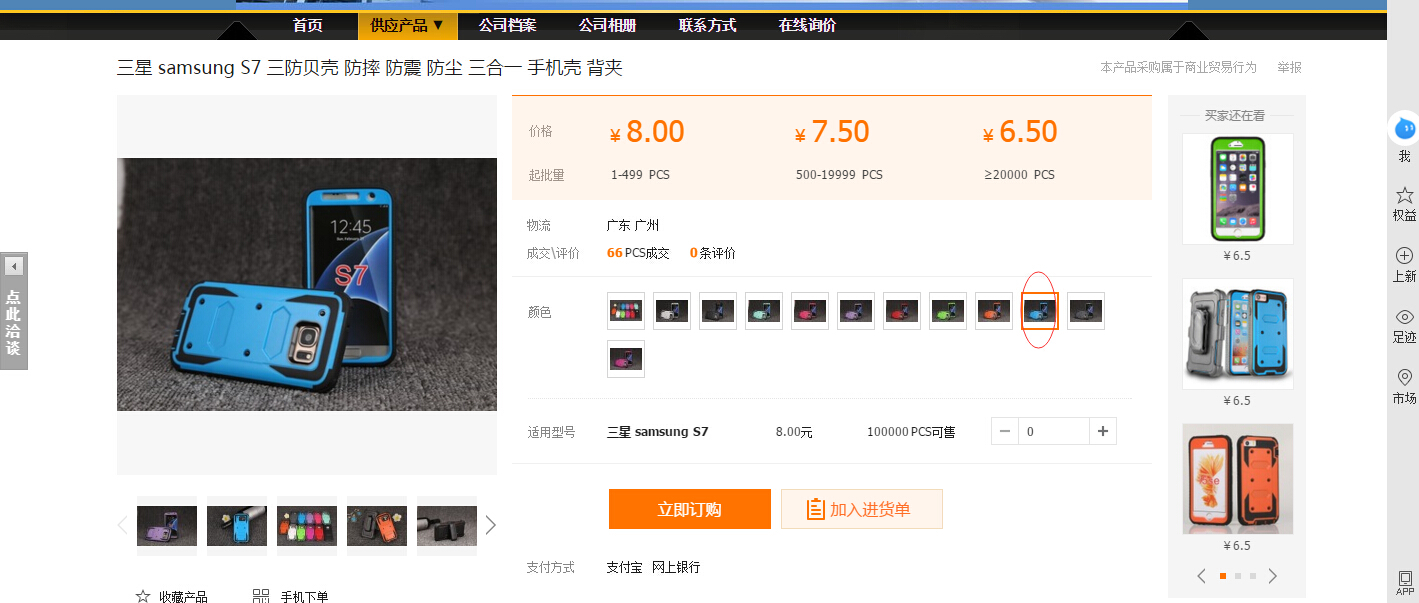
Task: Decrease quantity with the minus button
Action: 1005,431
